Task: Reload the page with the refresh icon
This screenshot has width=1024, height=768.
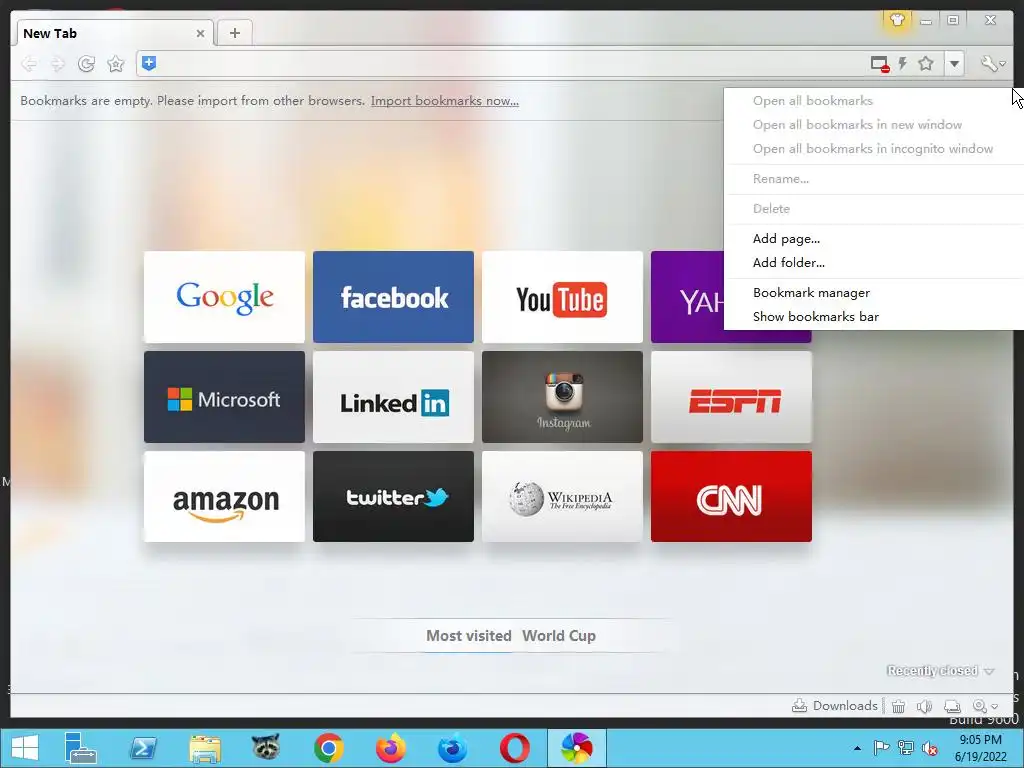Action: click(x=86, y=63)
